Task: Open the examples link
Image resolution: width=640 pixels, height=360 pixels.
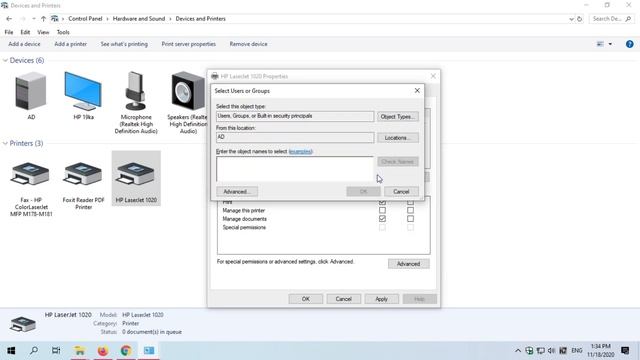Action: pos(300,151)
